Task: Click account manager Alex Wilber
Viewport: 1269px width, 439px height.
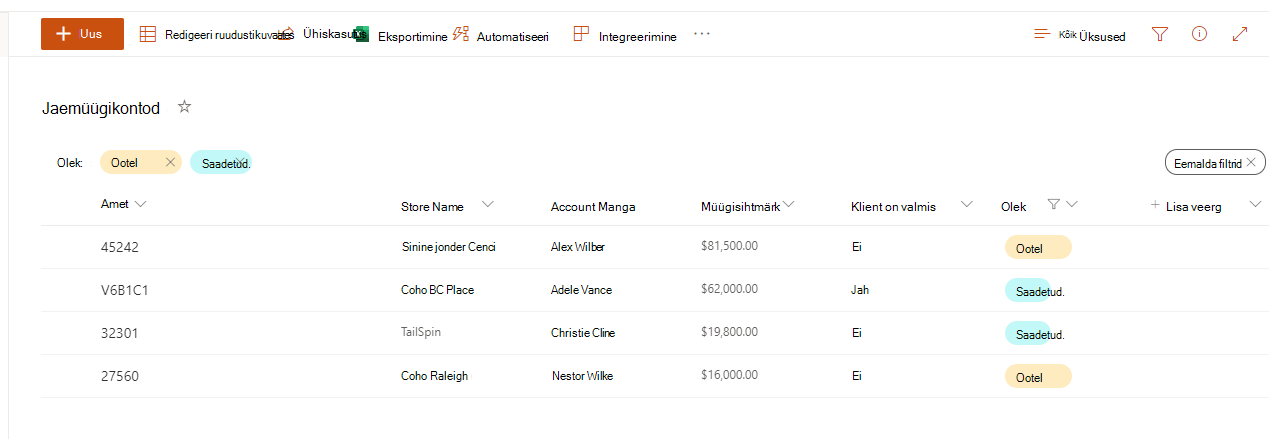Action: click(x=578, y=247)
